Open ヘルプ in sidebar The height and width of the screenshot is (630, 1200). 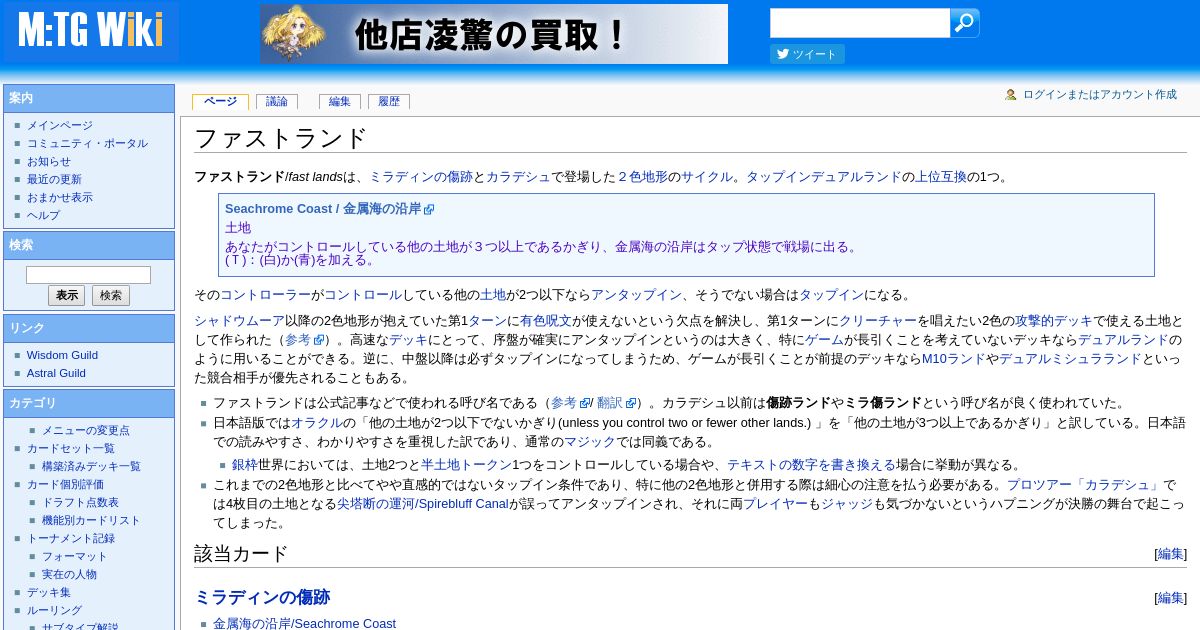[43, 216]
